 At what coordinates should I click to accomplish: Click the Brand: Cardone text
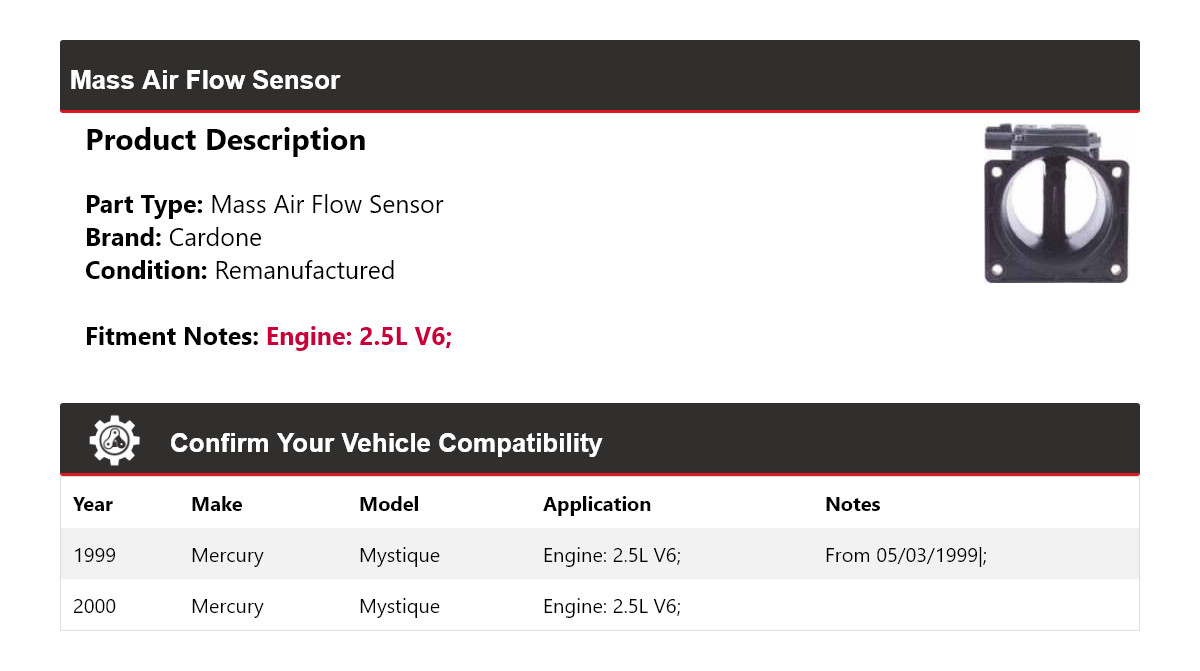coord(173,238)
